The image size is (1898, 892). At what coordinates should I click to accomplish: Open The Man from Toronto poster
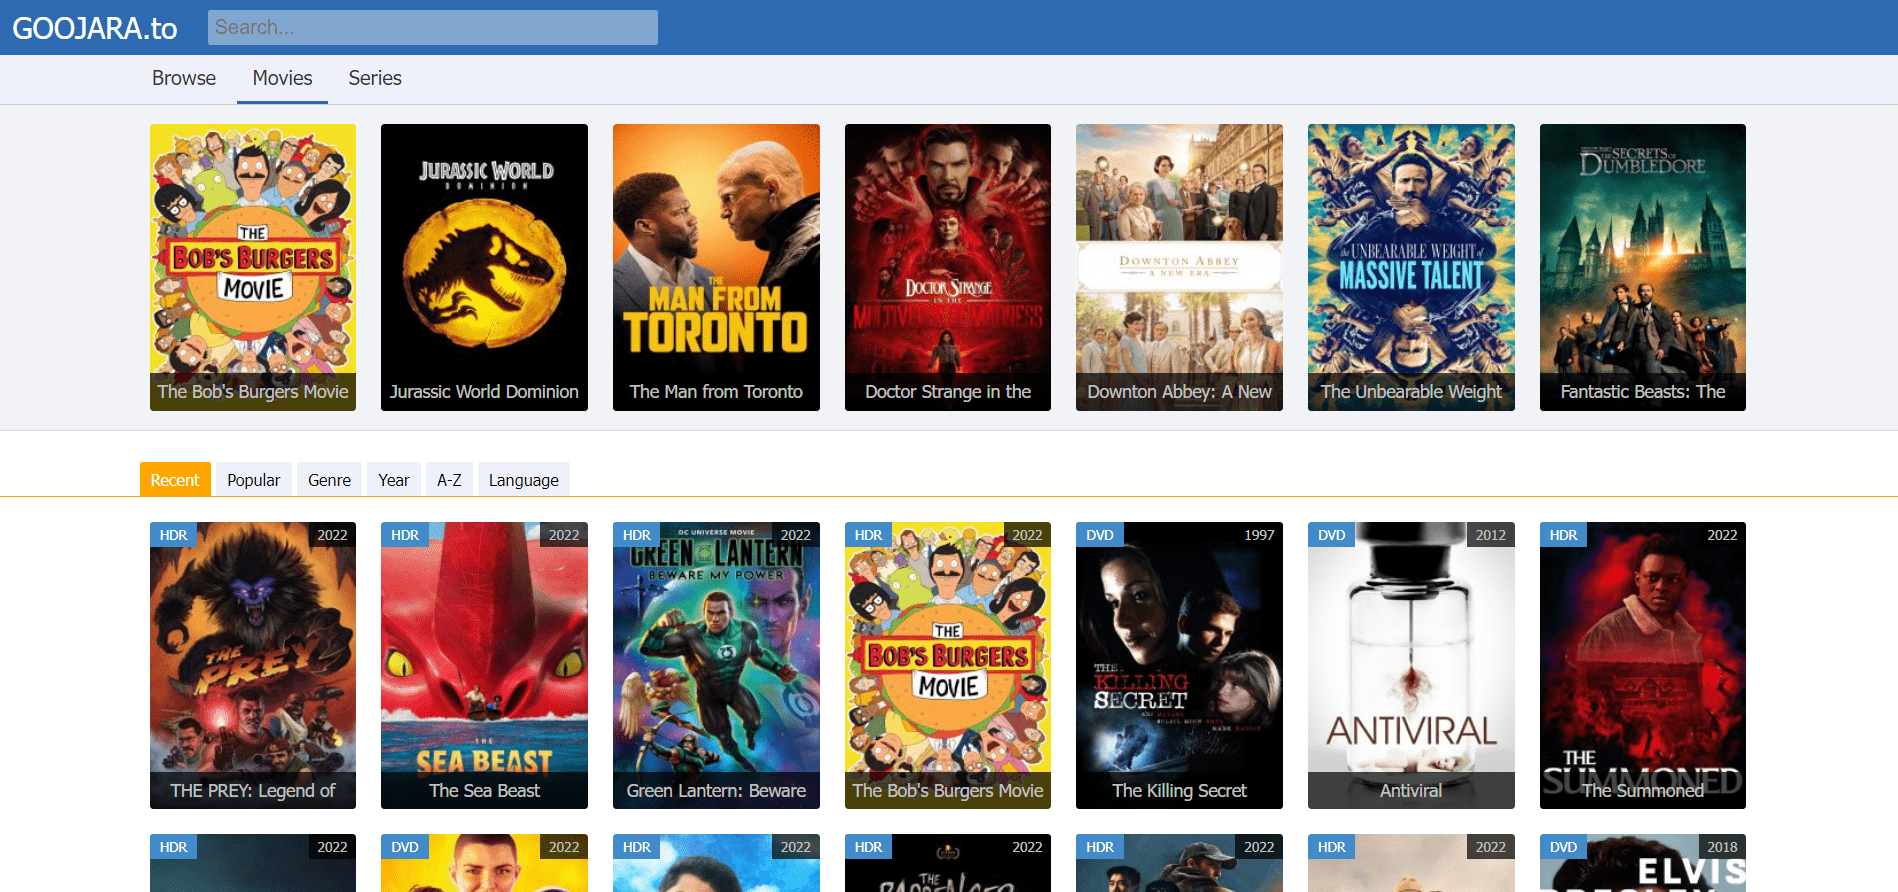pyautogui.click(x=716, y=267)
